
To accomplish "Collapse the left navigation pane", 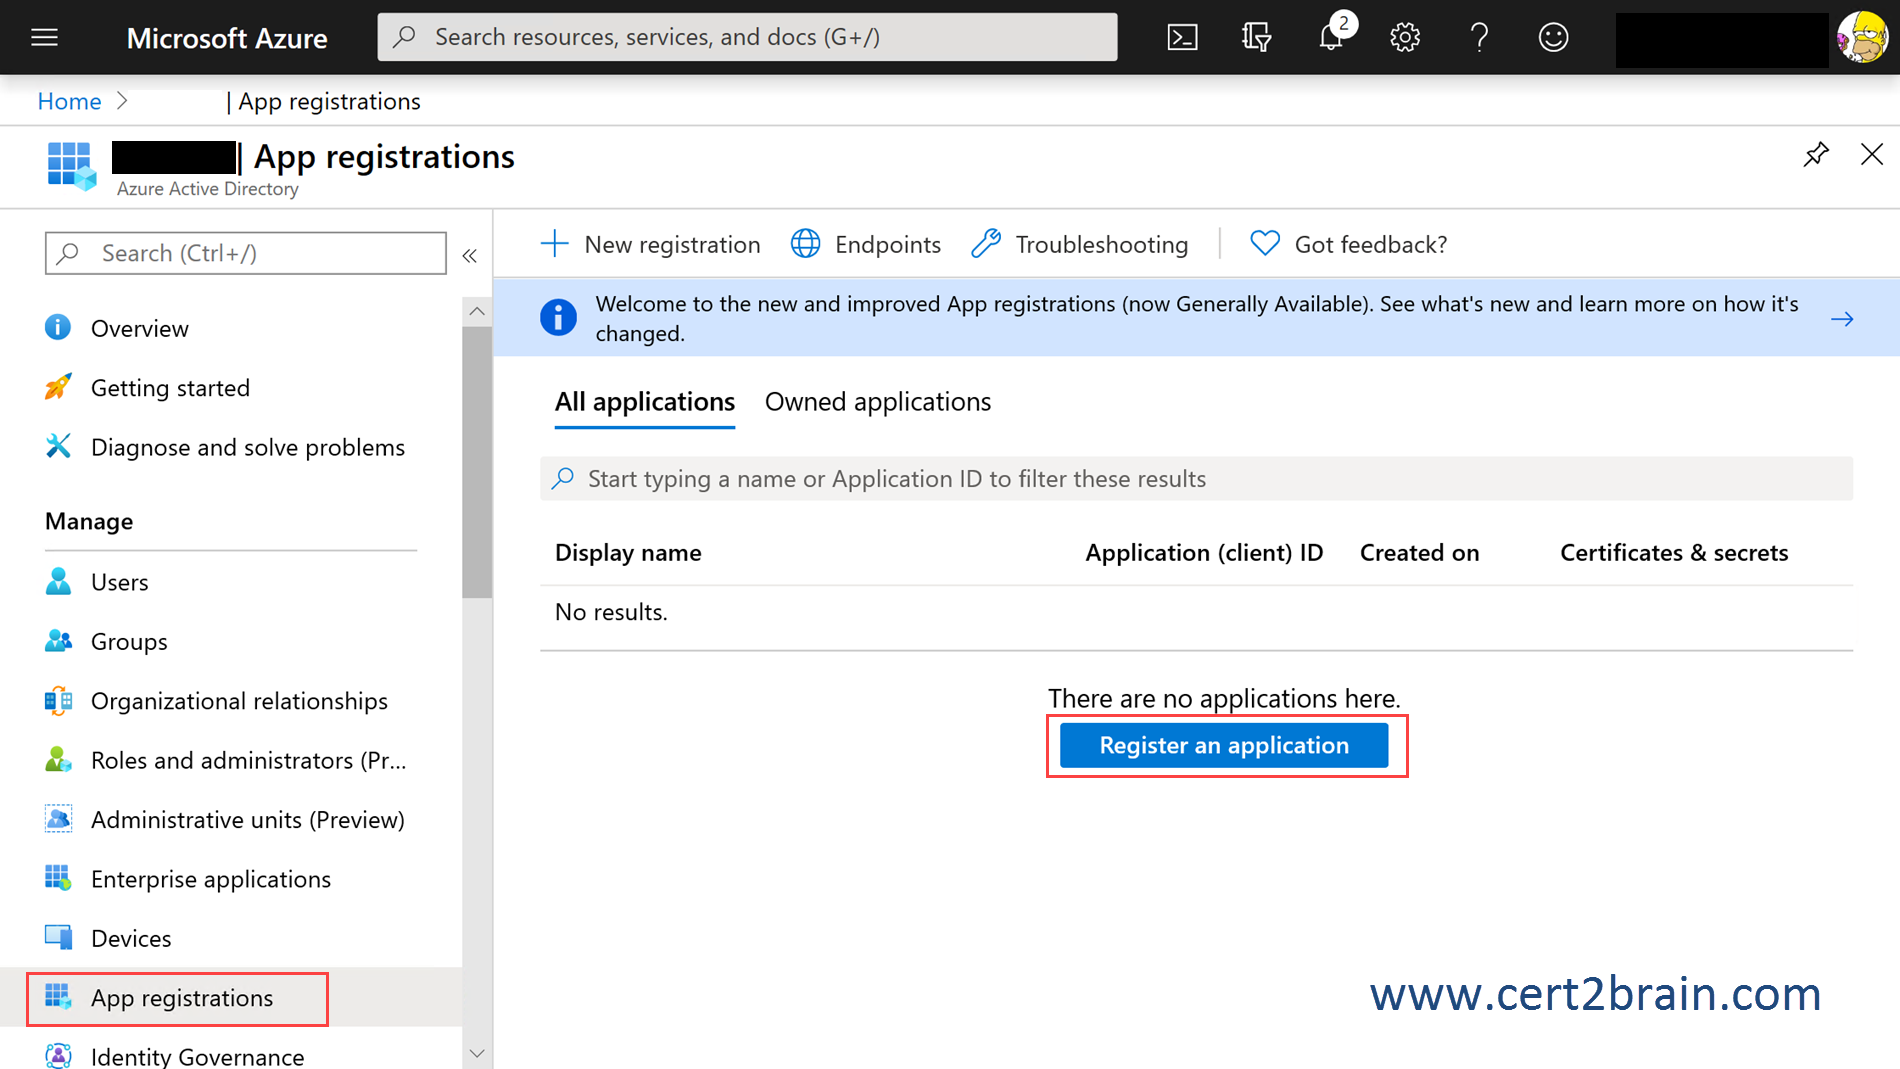I will tap(470, 256).
